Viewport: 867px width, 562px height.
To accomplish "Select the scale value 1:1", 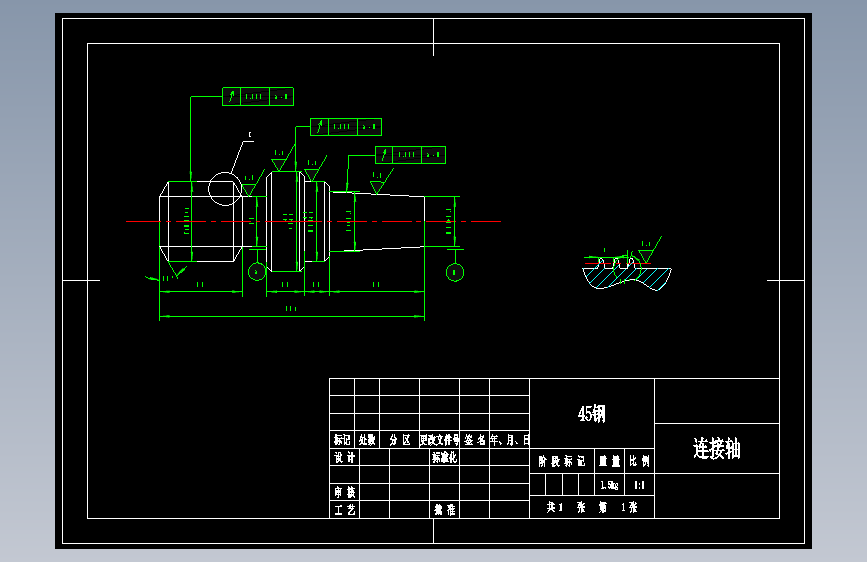I will tap(639, 485).
